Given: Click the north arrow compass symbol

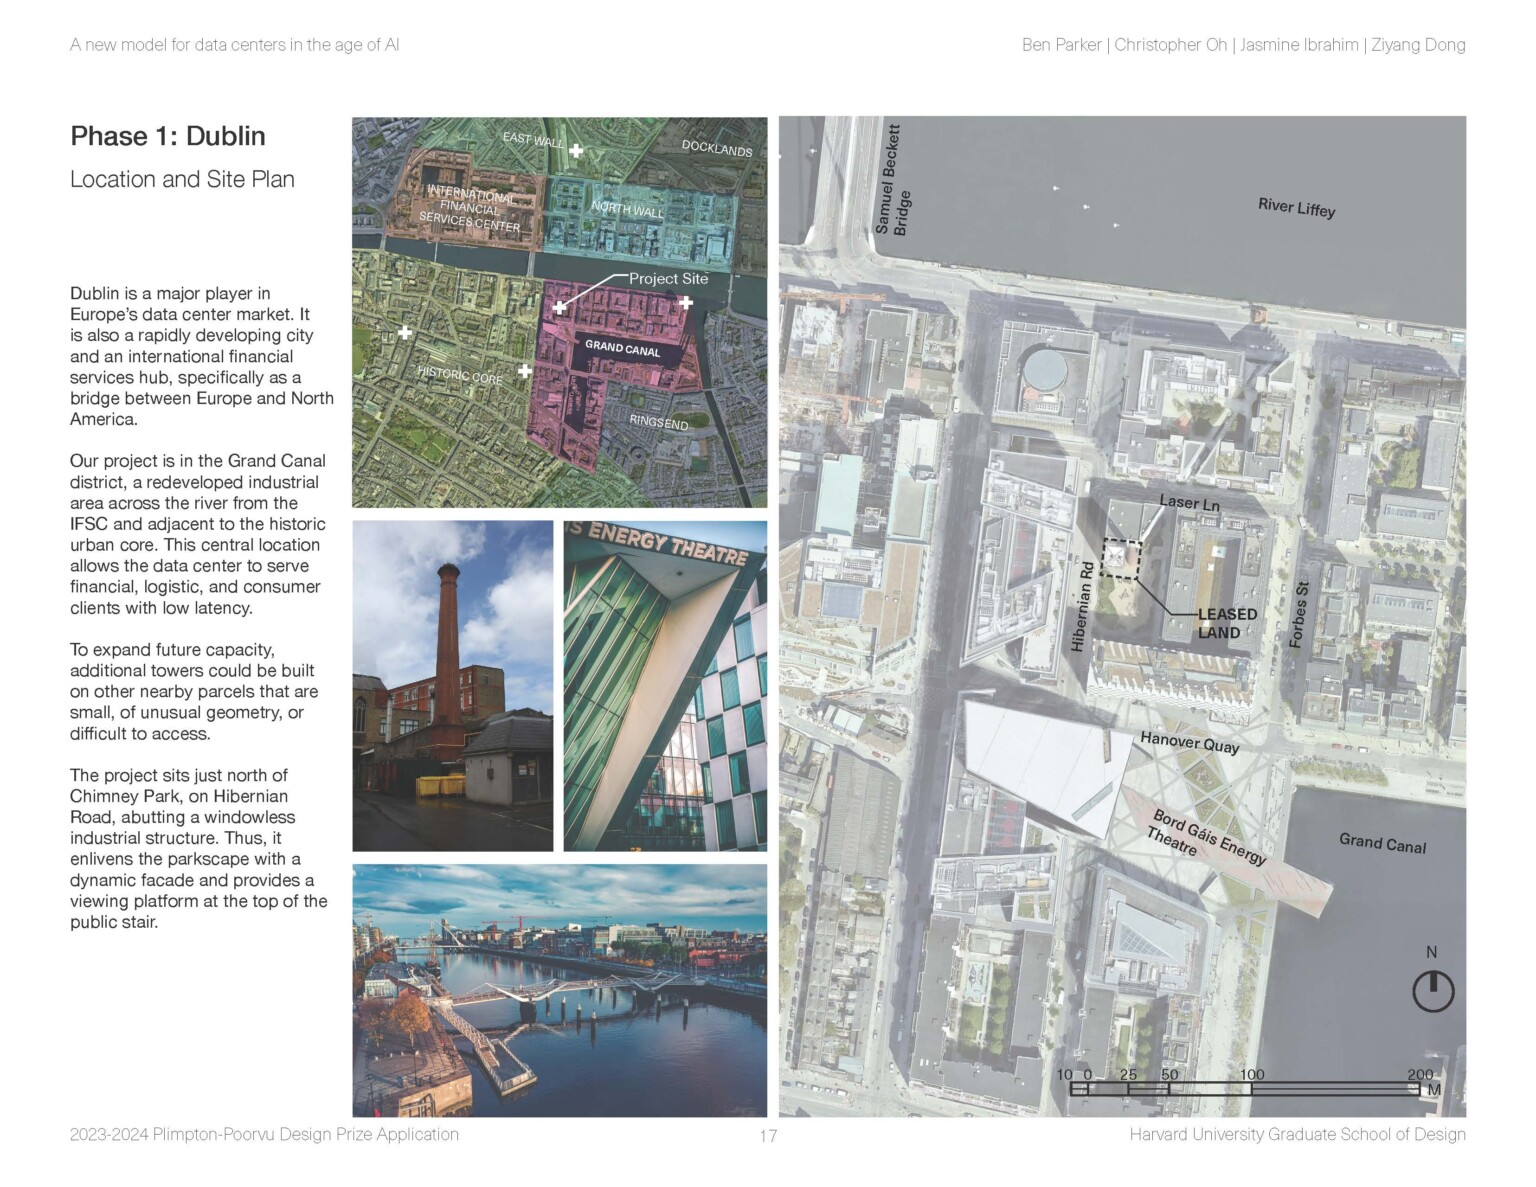Looking at the screenshot, I should (1432, 990).
